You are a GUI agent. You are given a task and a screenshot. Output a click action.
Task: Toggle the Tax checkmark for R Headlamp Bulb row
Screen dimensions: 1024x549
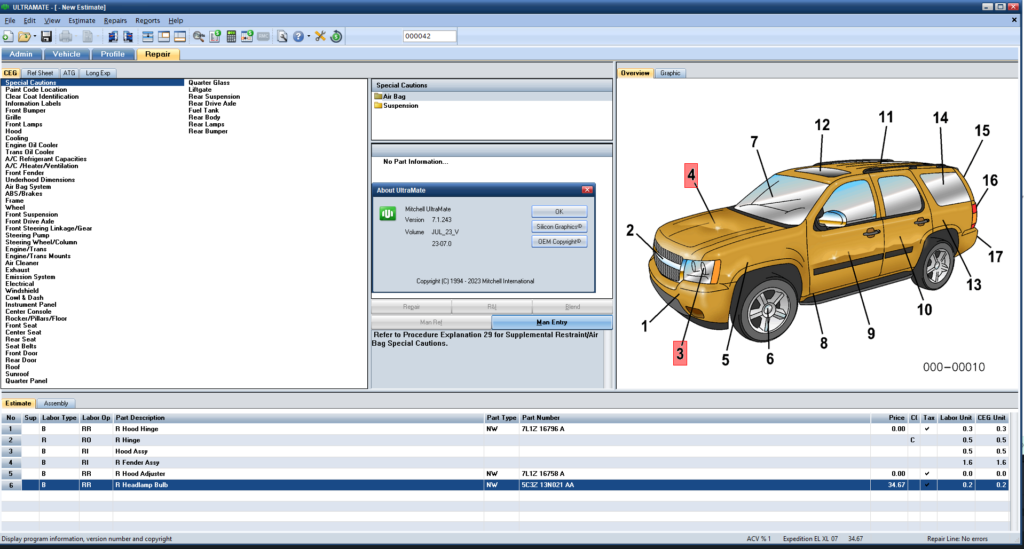pos(927,485)
